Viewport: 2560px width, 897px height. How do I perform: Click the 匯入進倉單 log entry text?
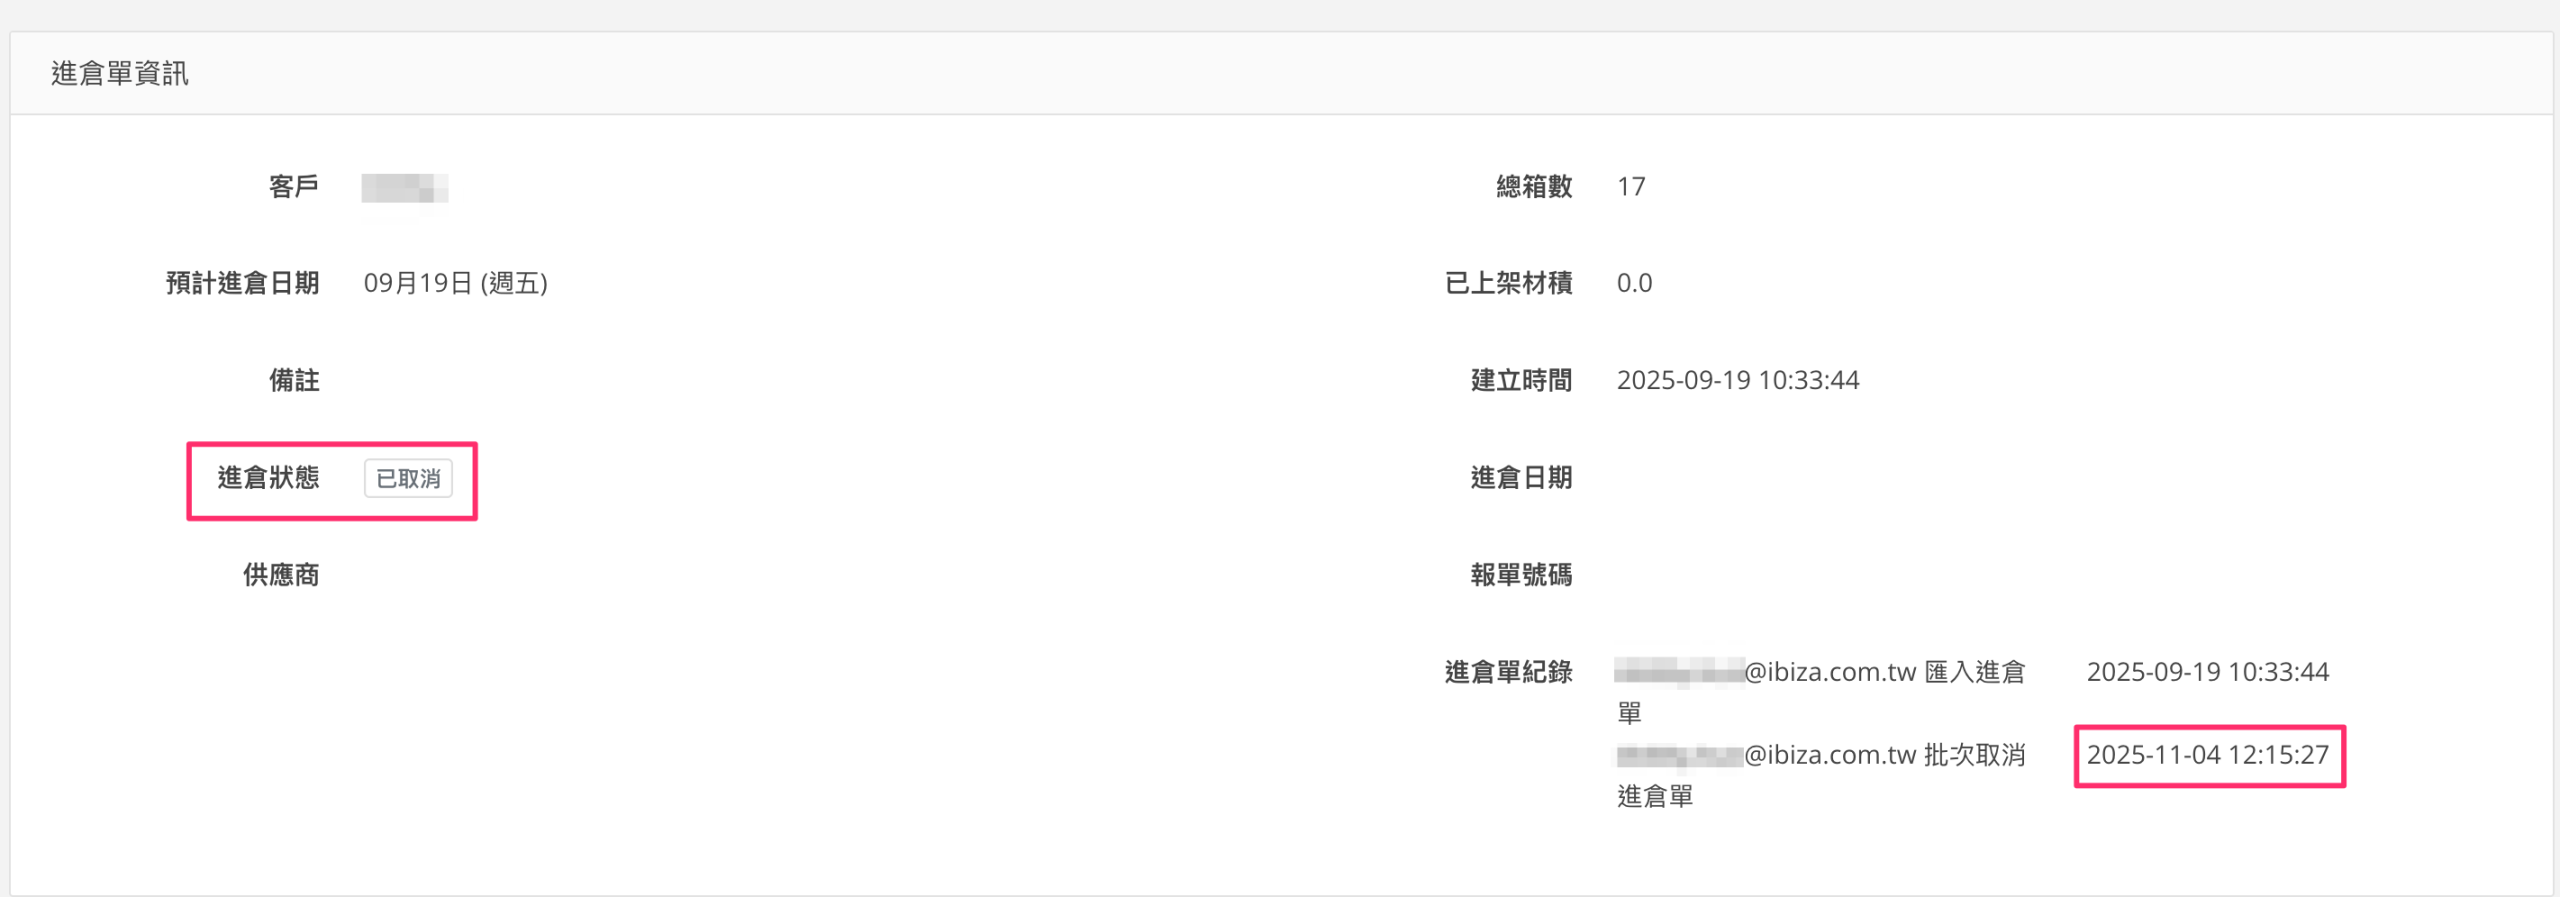point(1974,672)
